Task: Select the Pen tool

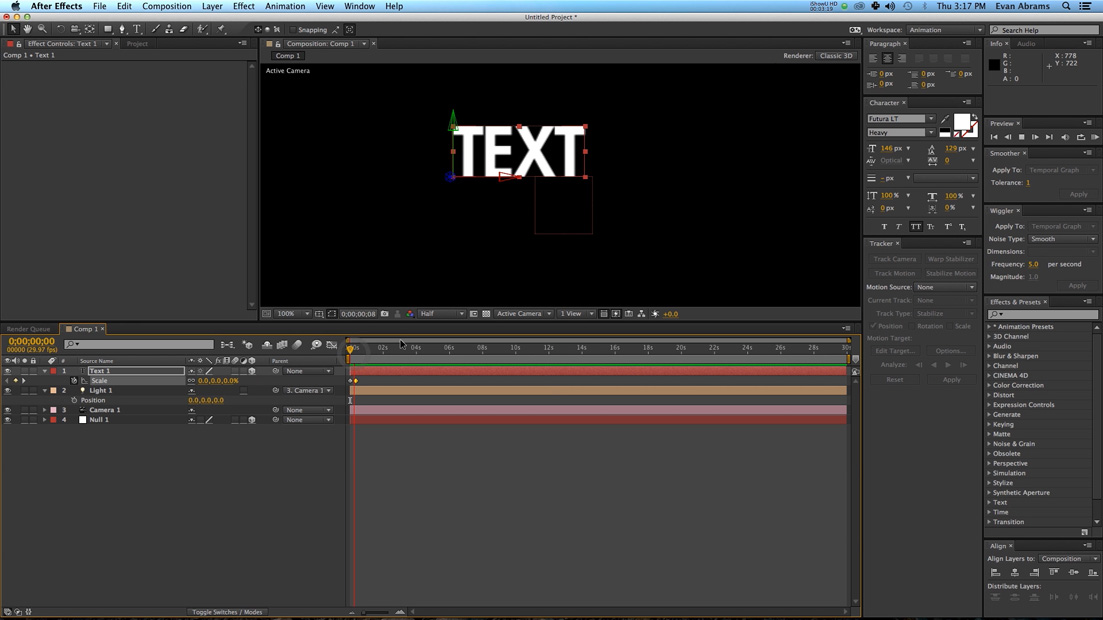Action: (122, 30)
